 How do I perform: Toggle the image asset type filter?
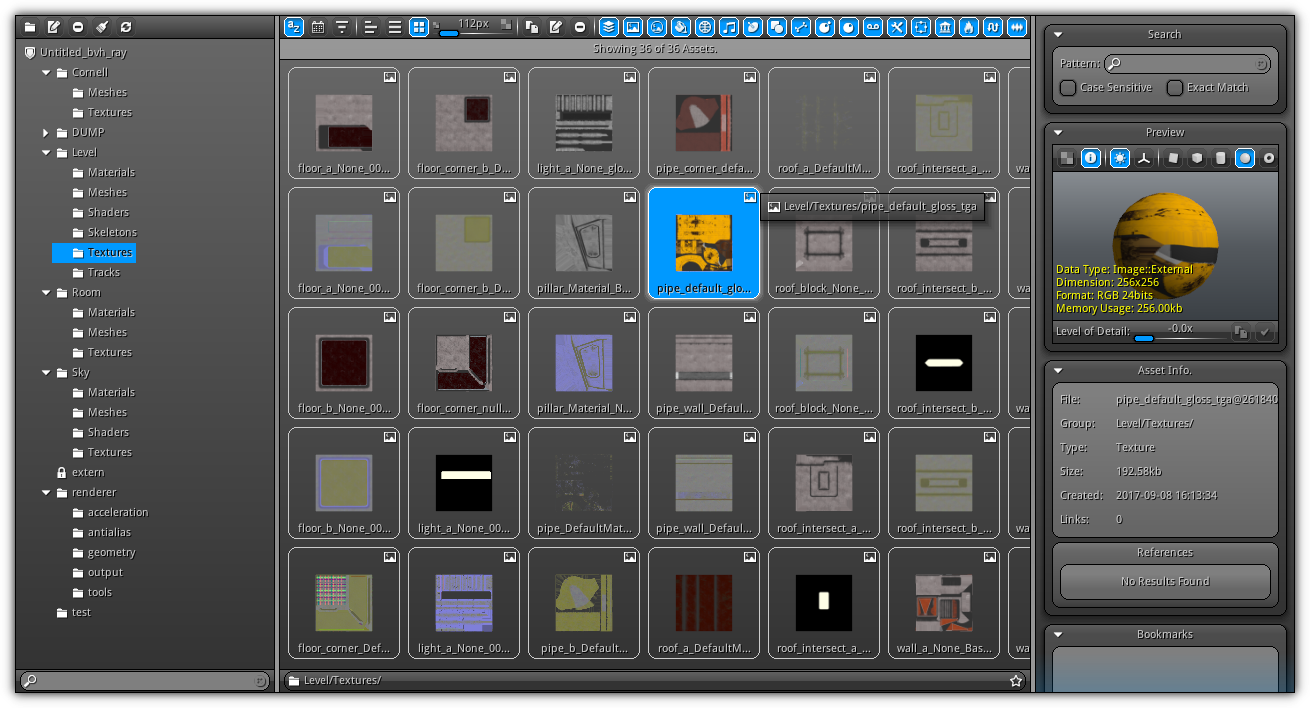tap(633, 27)
